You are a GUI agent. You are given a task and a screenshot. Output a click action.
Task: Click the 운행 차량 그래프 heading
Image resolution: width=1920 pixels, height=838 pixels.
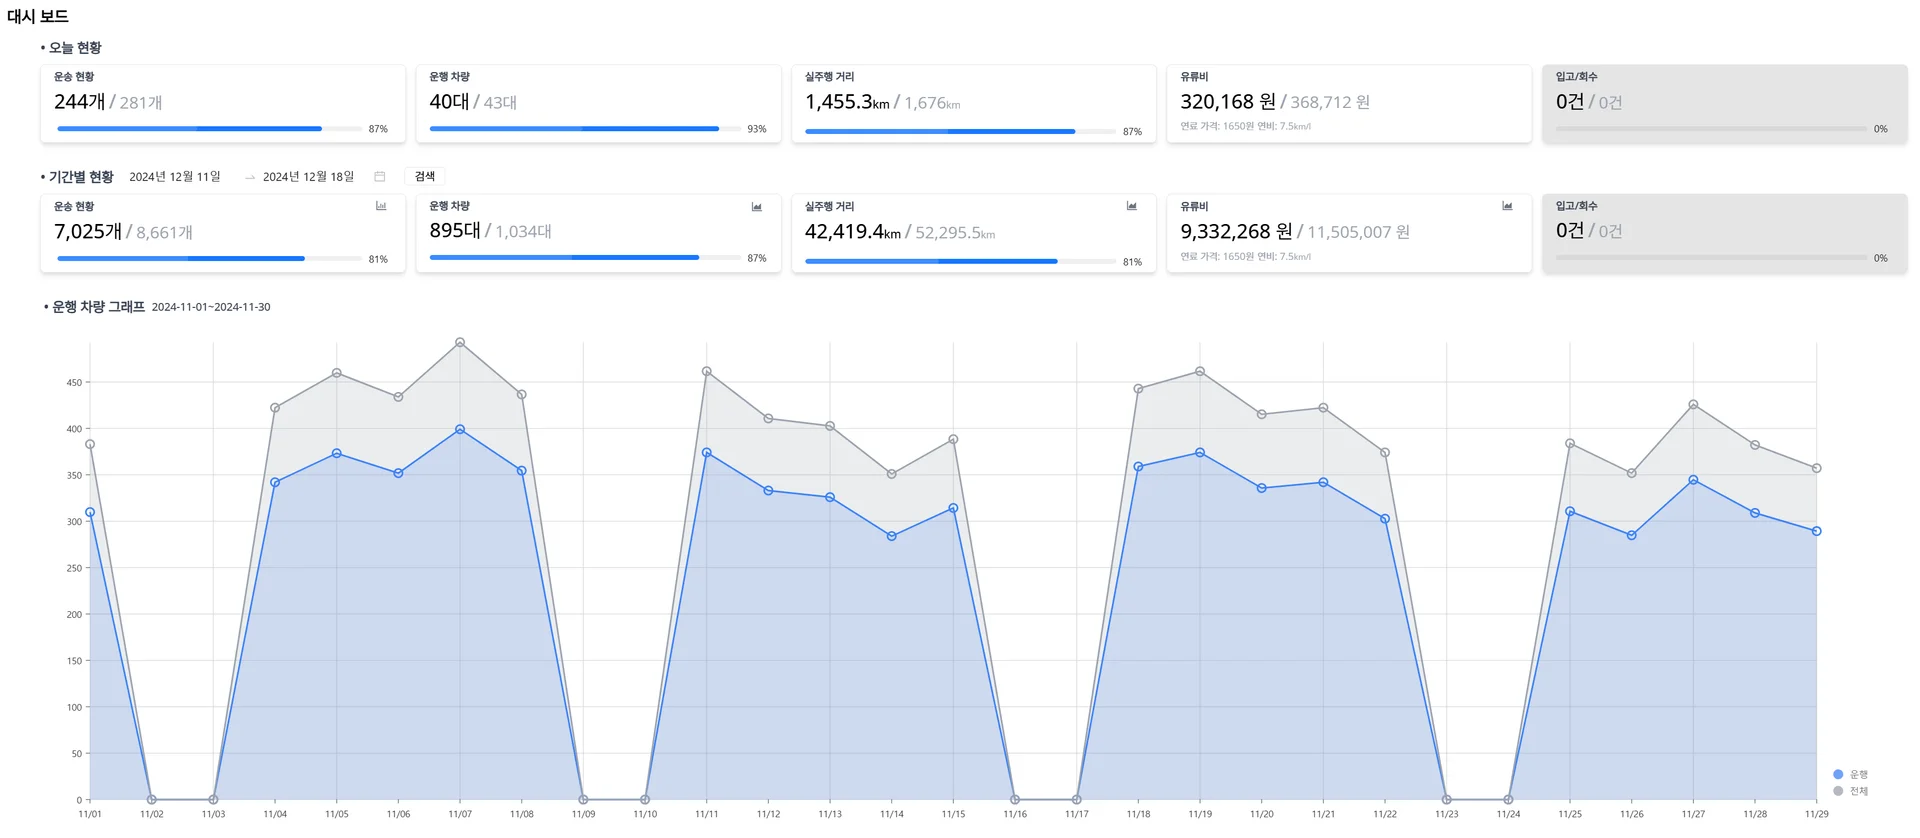(98, 307)
